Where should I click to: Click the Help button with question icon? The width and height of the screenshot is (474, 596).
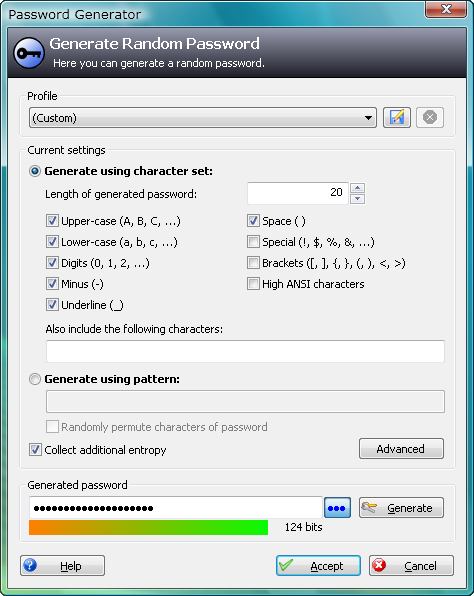62,566
